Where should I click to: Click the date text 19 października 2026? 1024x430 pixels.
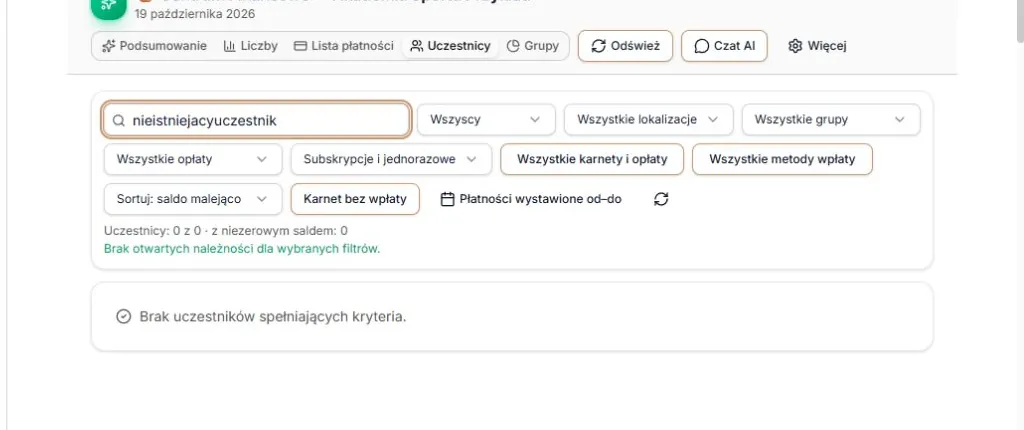(195, 14)
